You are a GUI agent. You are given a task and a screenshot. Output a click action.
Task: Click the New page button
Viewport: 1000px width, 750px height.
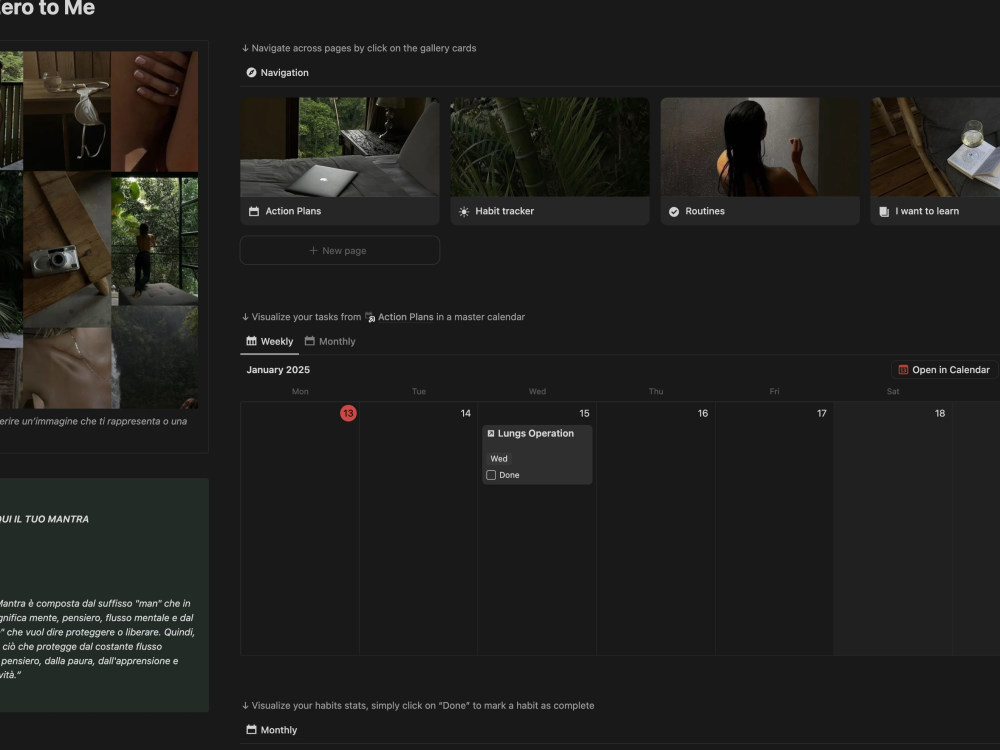(x=339, y=251)
